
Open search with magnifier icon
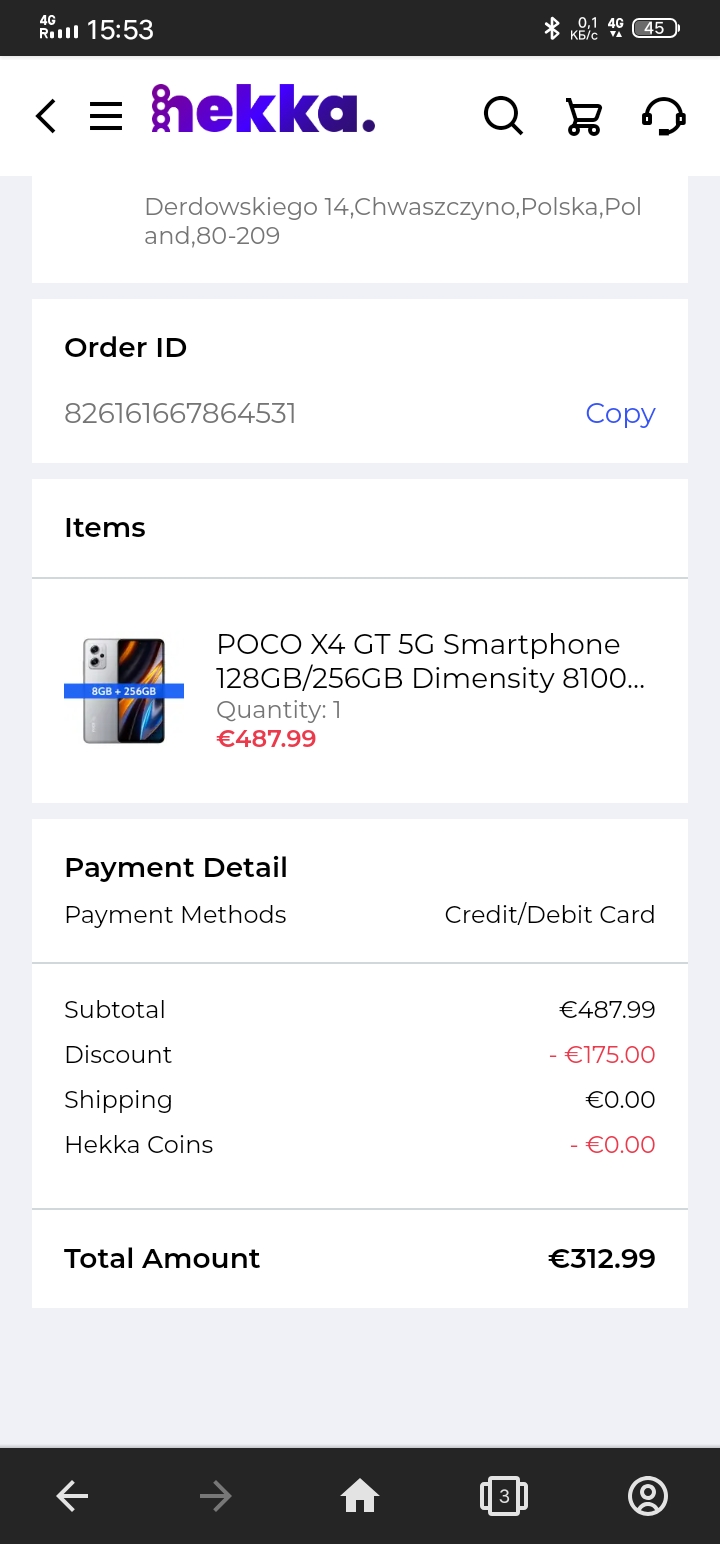[x=503, y=116]
